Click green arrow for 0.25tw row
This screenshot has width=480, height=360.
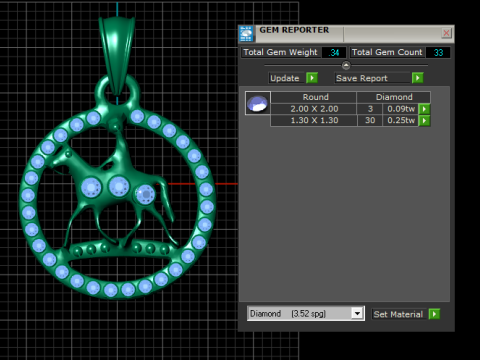(424, 120)
